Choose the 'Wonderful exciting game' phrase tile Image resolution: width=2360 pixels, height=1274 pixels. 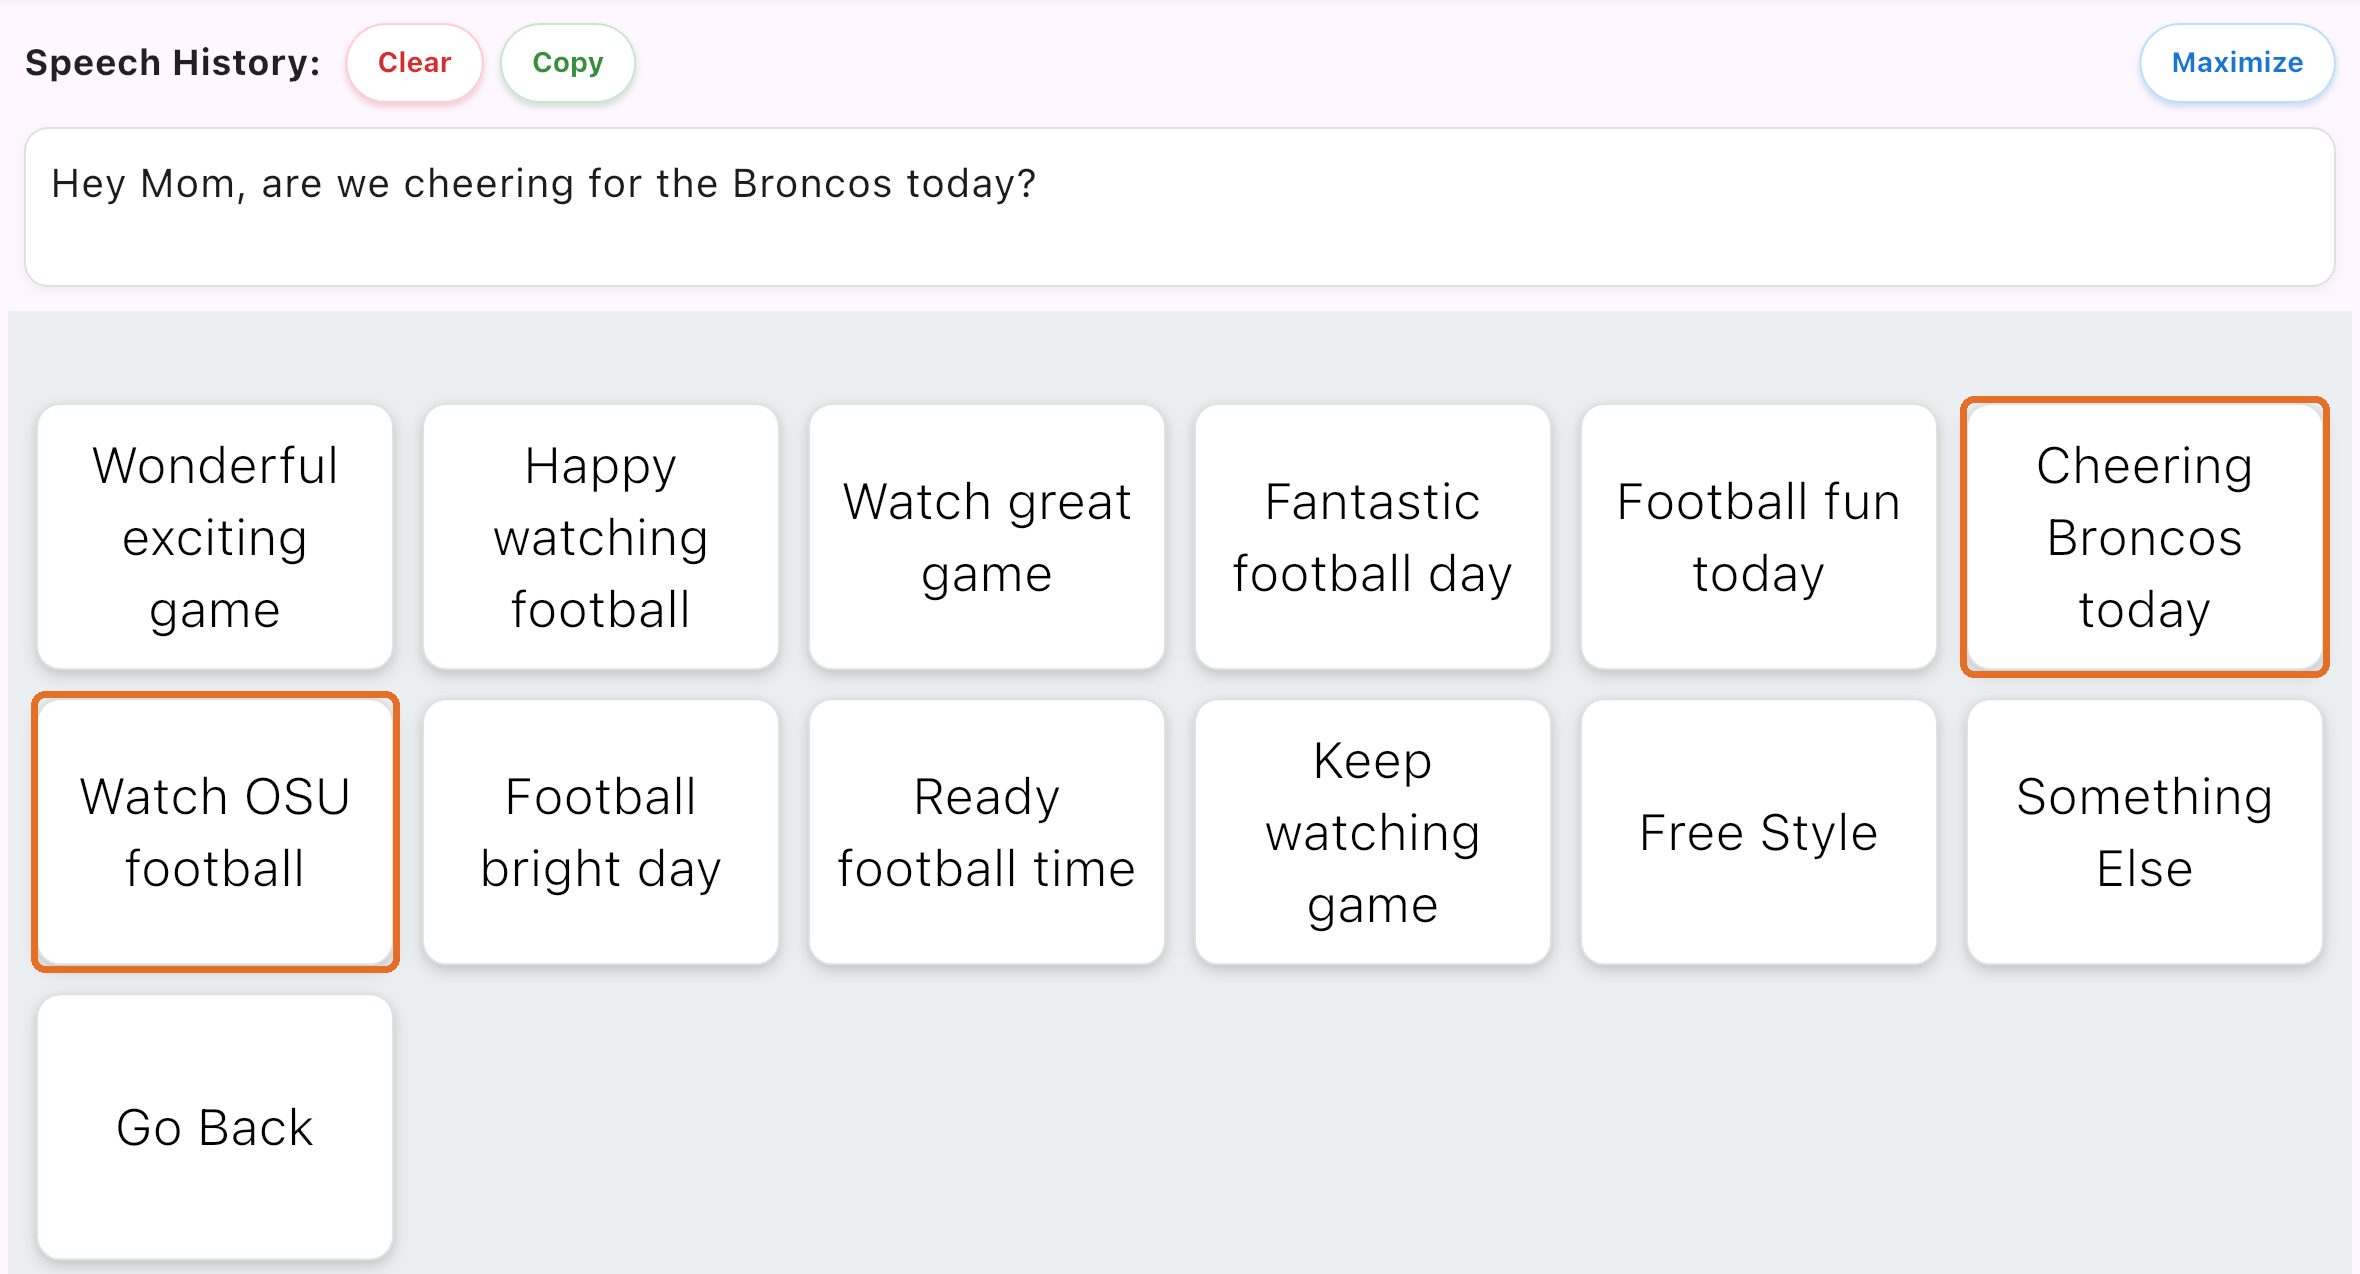point(215,537)
